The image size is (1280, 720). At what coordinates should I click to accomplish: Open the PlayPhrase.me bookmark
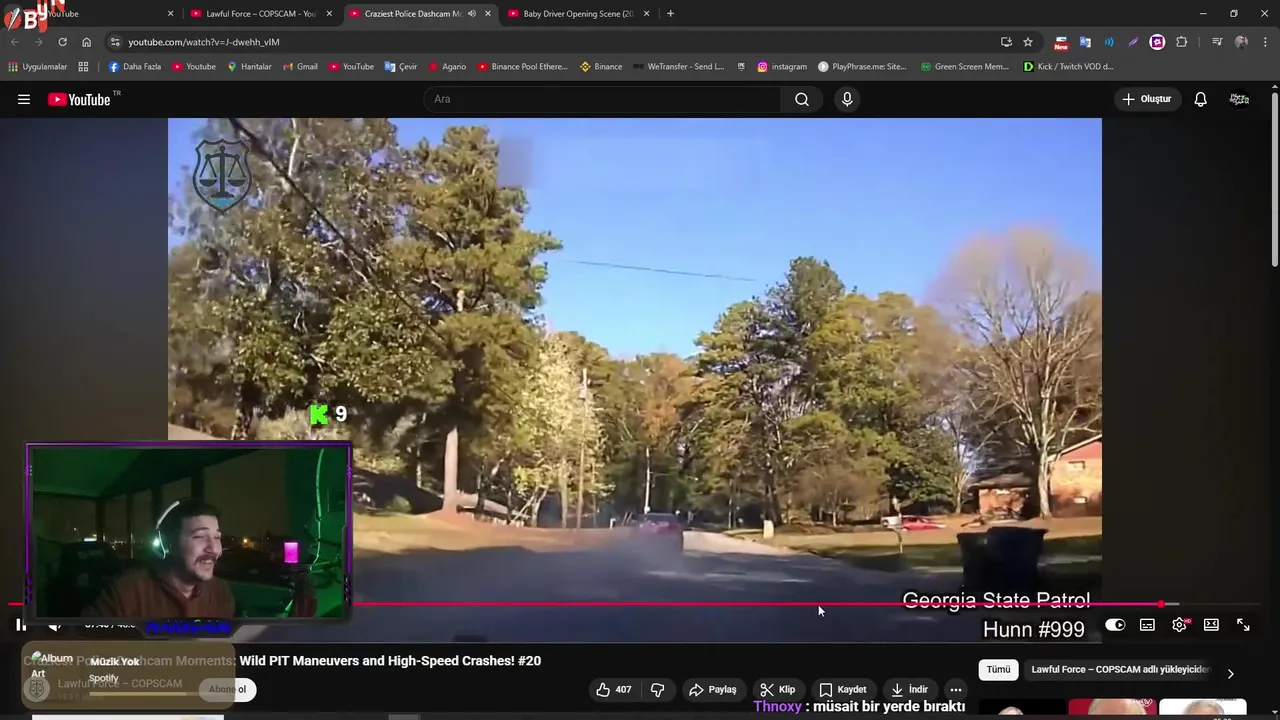pyautogui.click(x=862, y=67)
